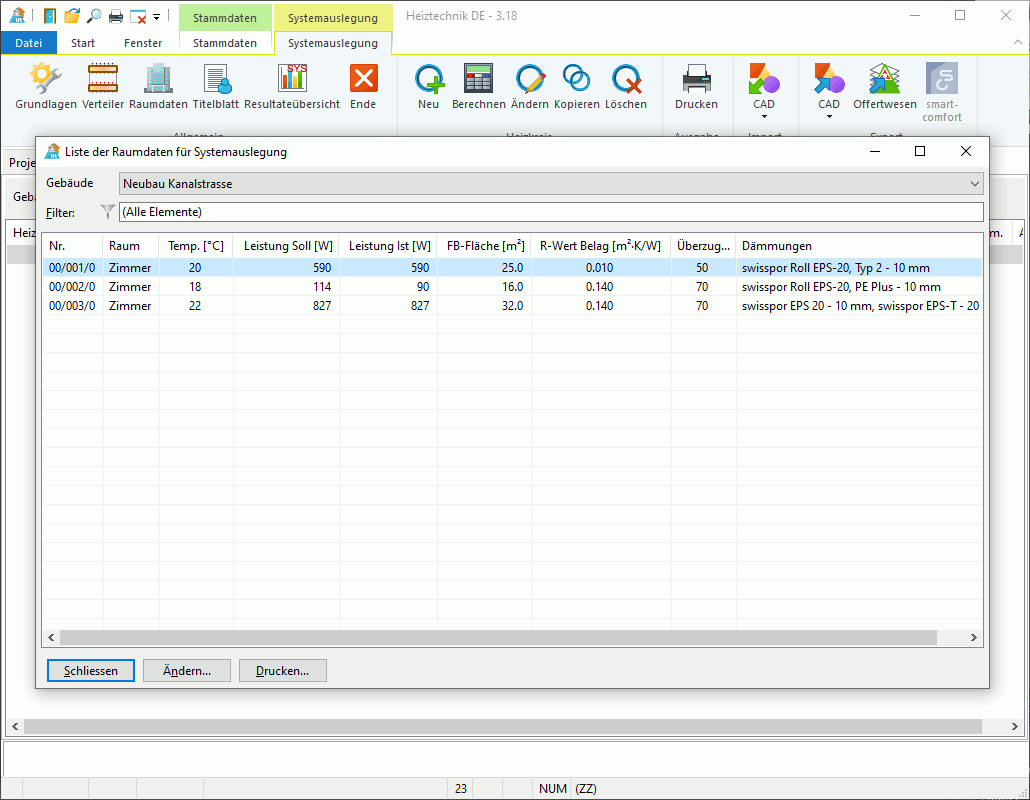The image size is (1030, 800).
Task: Click the swisspor Roll EPS-20, PE Plus cell
Action: click(x=859, y=286)
